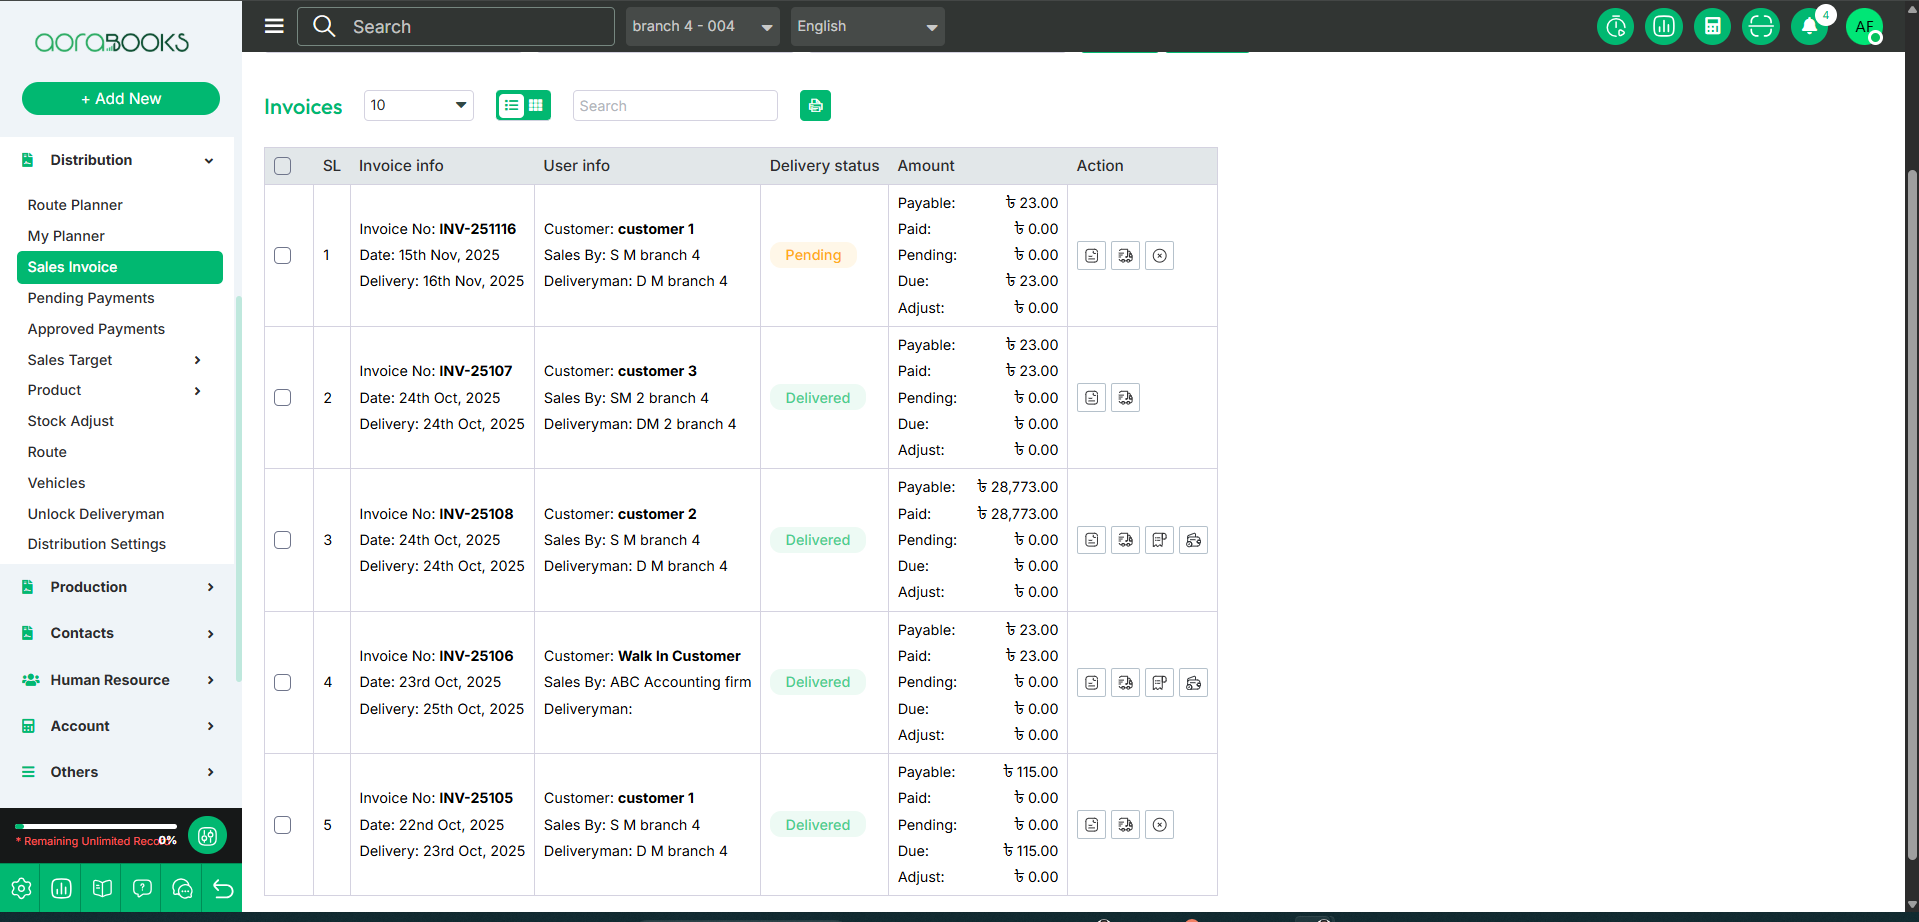The width and height of the screenshot is (1919, 922).
Task: Click the settings gear in bottom bar
Action: [x=21, y=889]
